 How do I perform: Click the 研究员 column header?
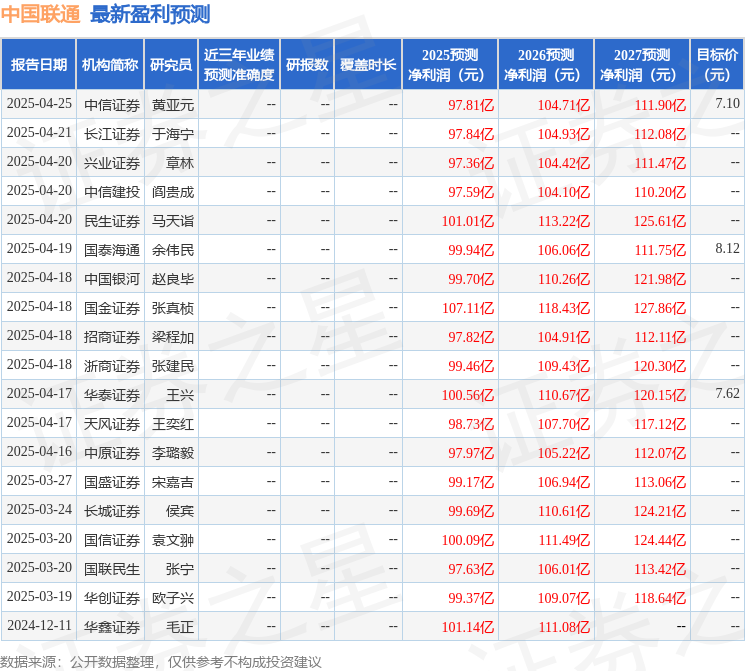pyautogui.click(x=171, y=65)
